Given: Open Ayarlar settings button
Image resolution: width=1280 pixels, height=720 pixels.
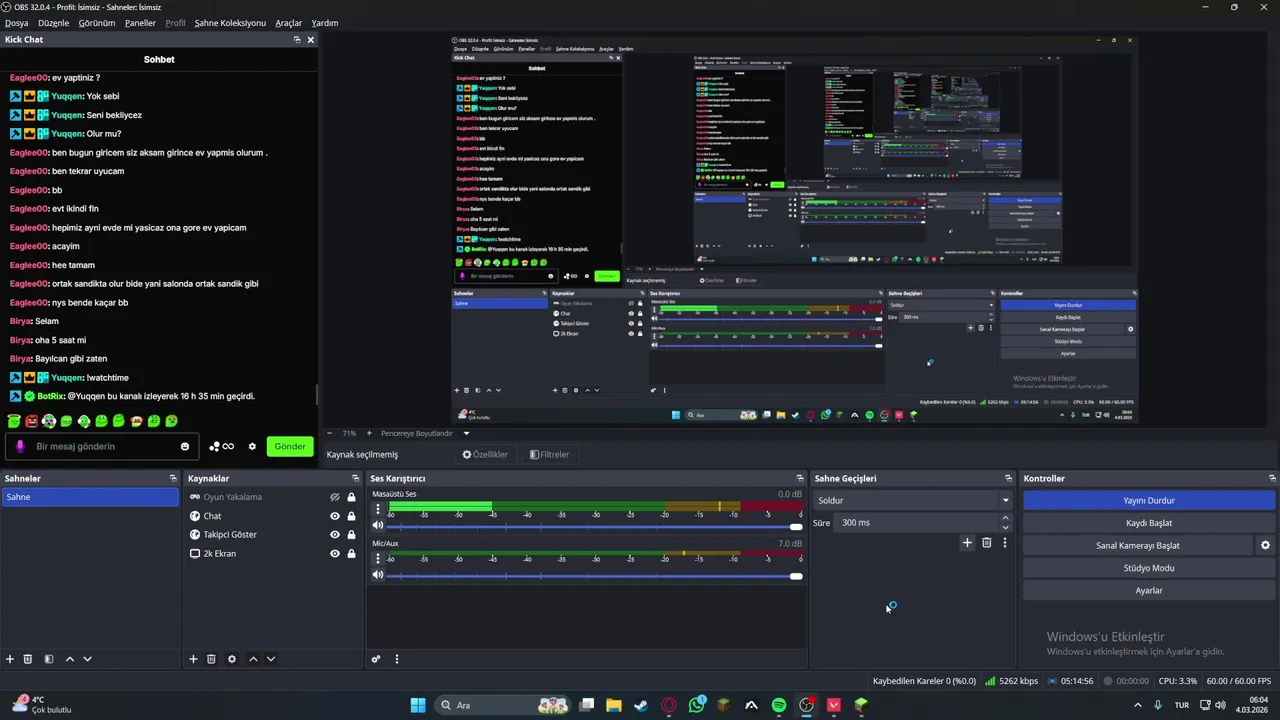Looking at the screenshot, I should tap(1149, 591).
